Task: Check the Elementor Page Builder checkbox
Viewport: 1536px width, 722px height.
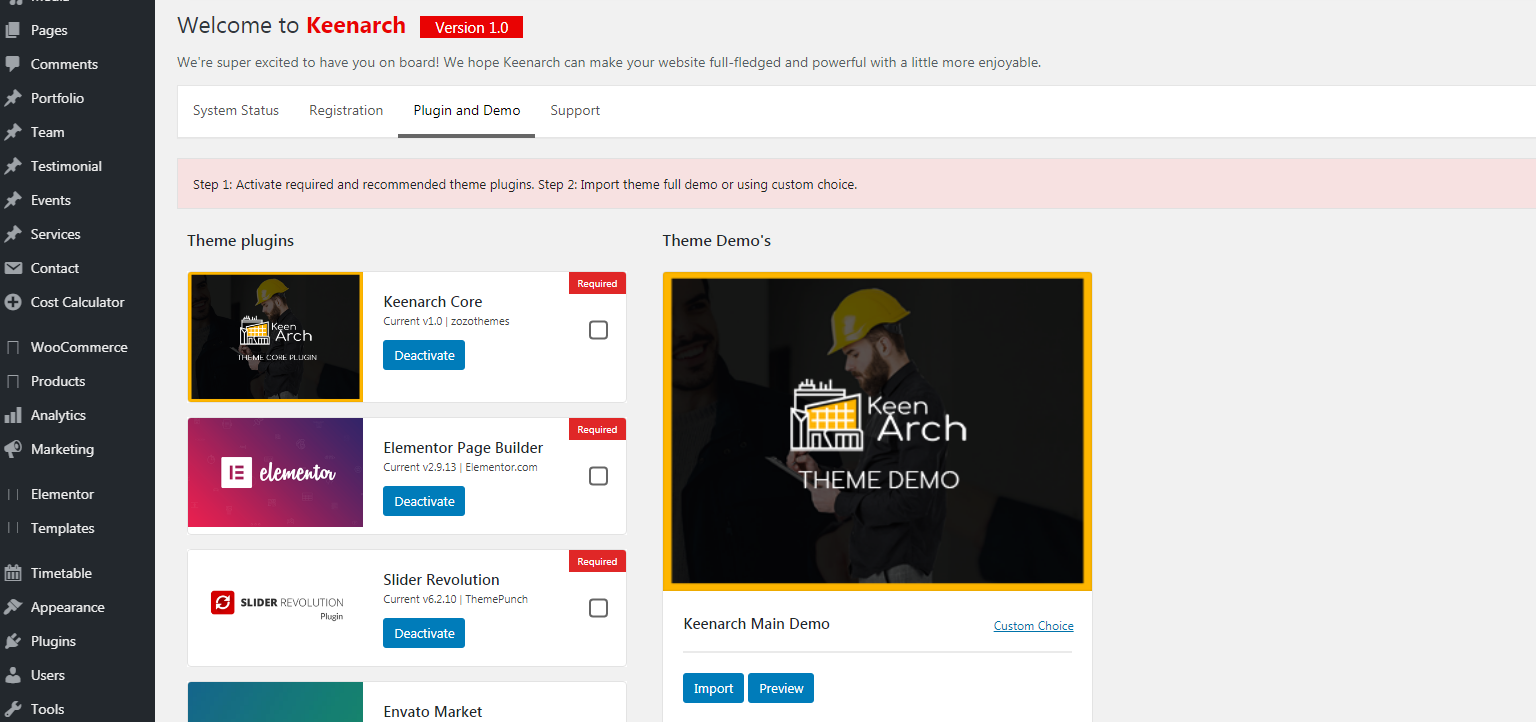Action: coord(598,476)
